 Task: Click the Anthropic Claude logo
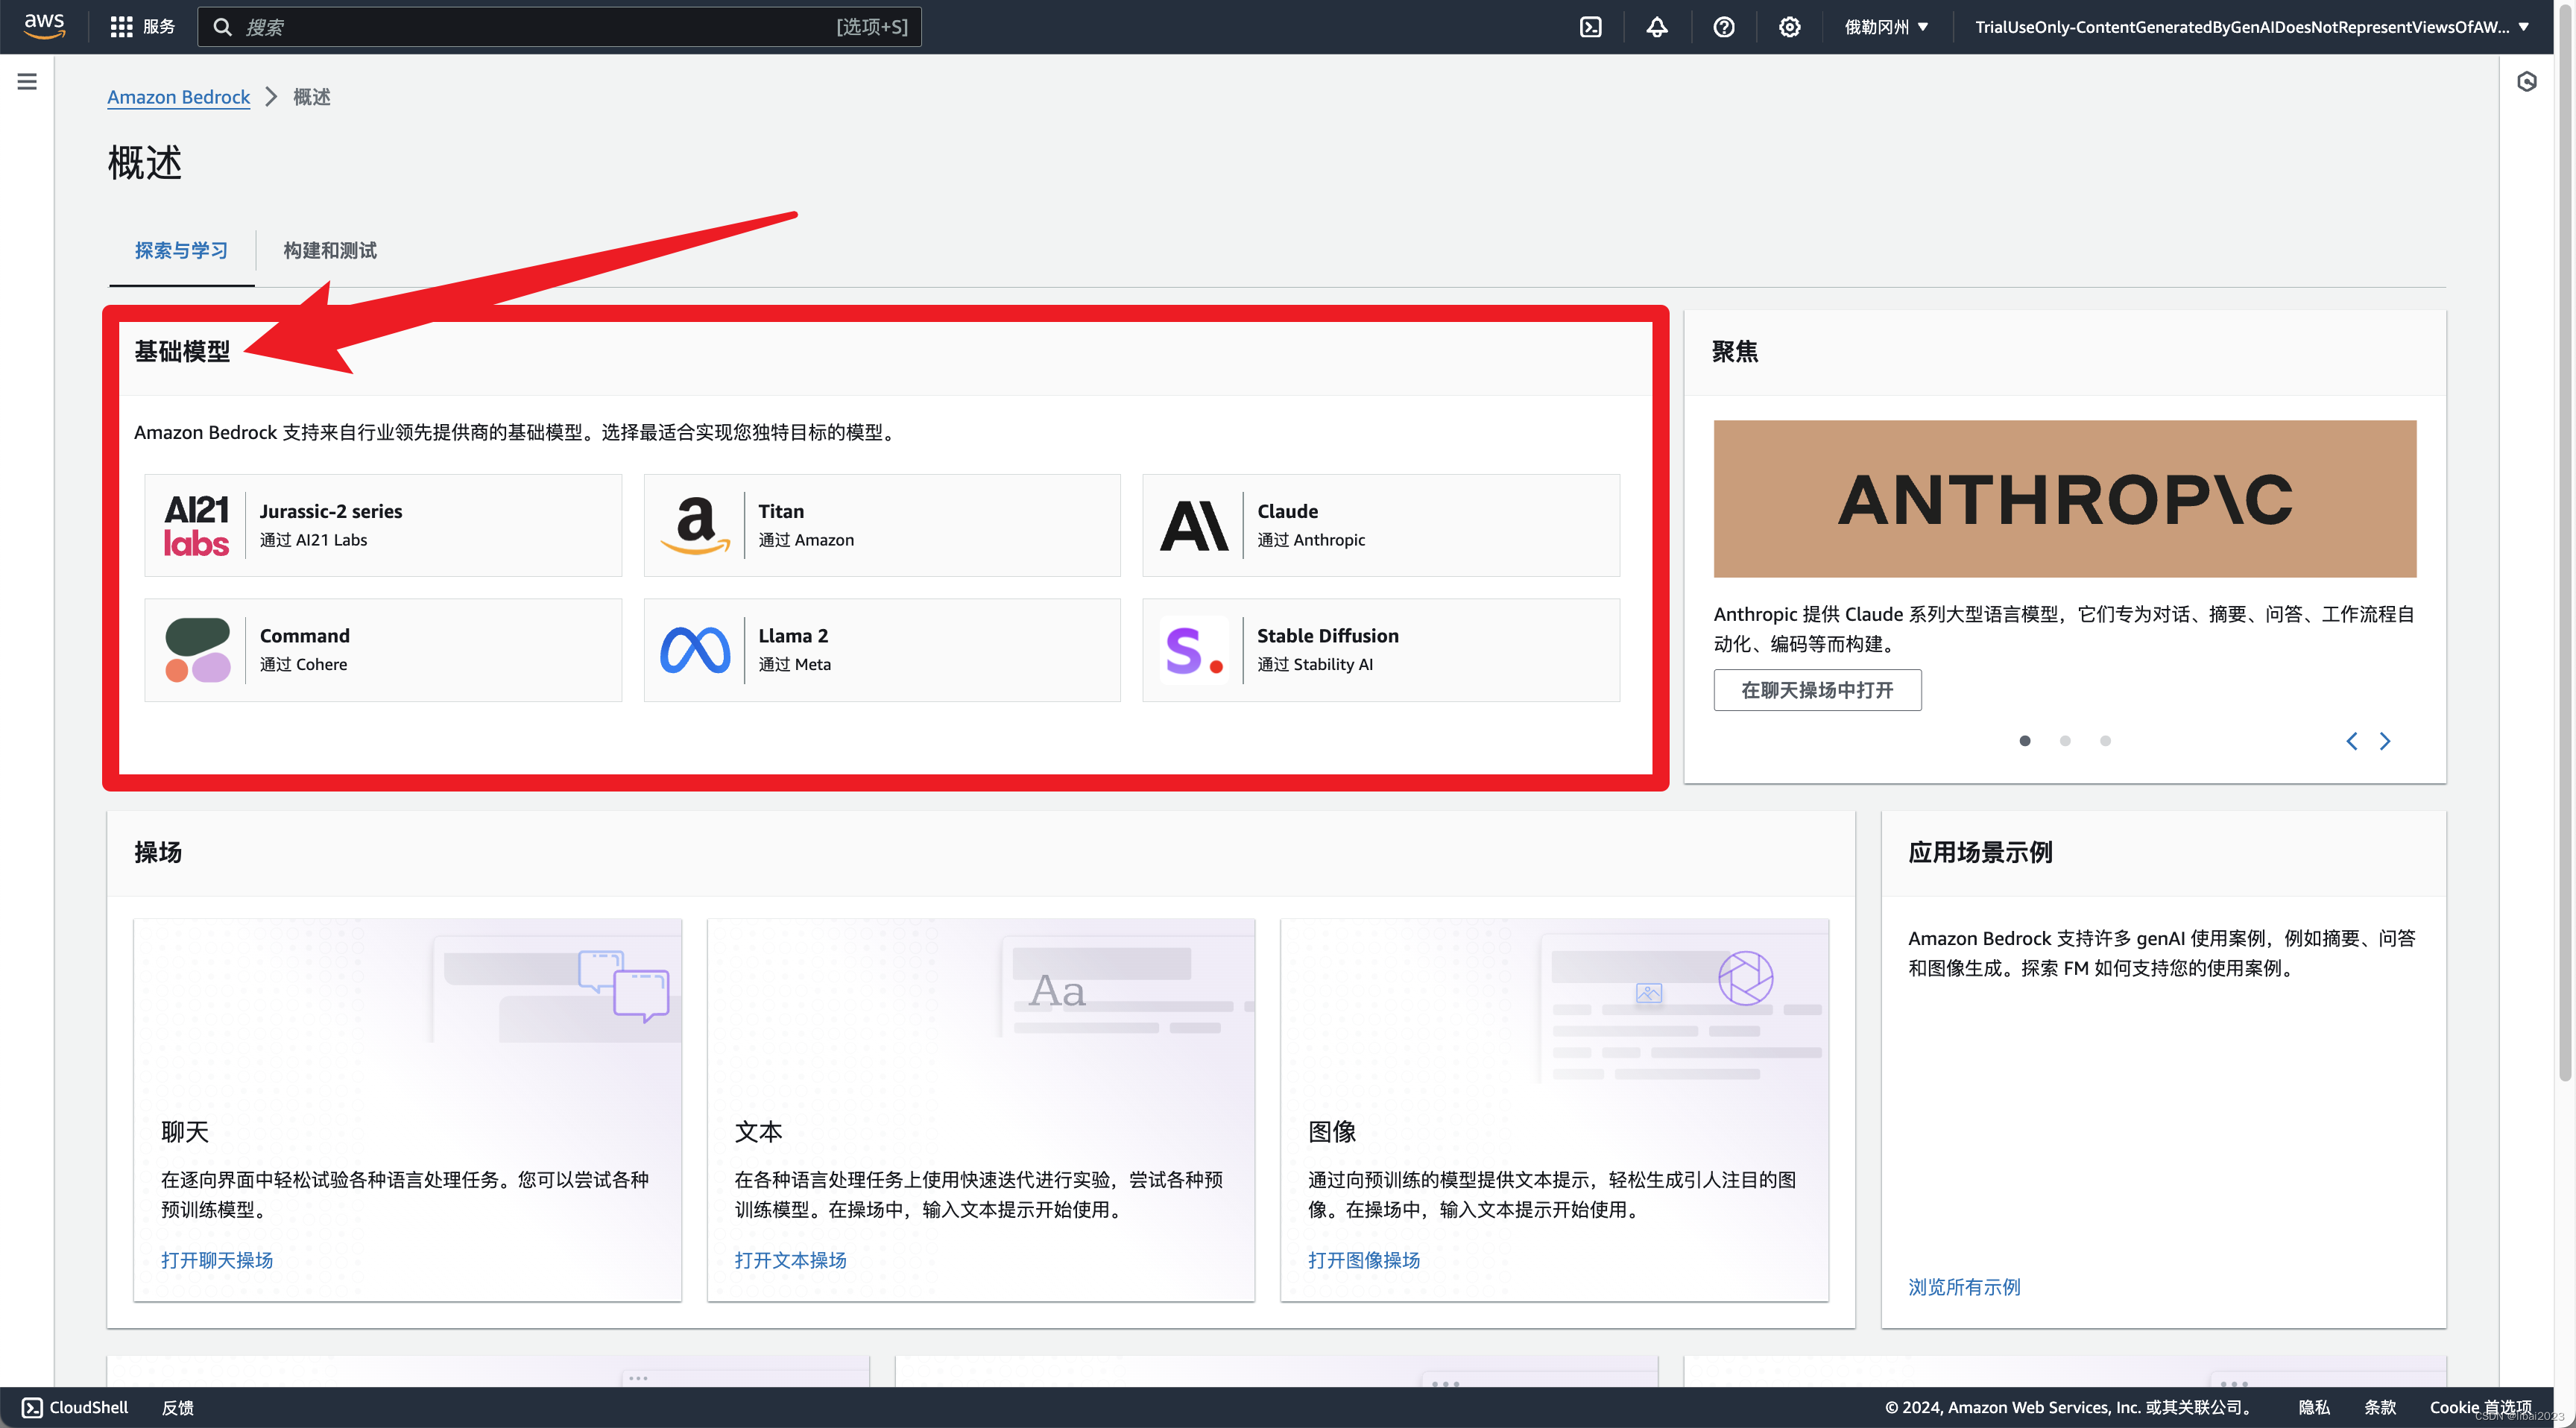[1194, 525]
